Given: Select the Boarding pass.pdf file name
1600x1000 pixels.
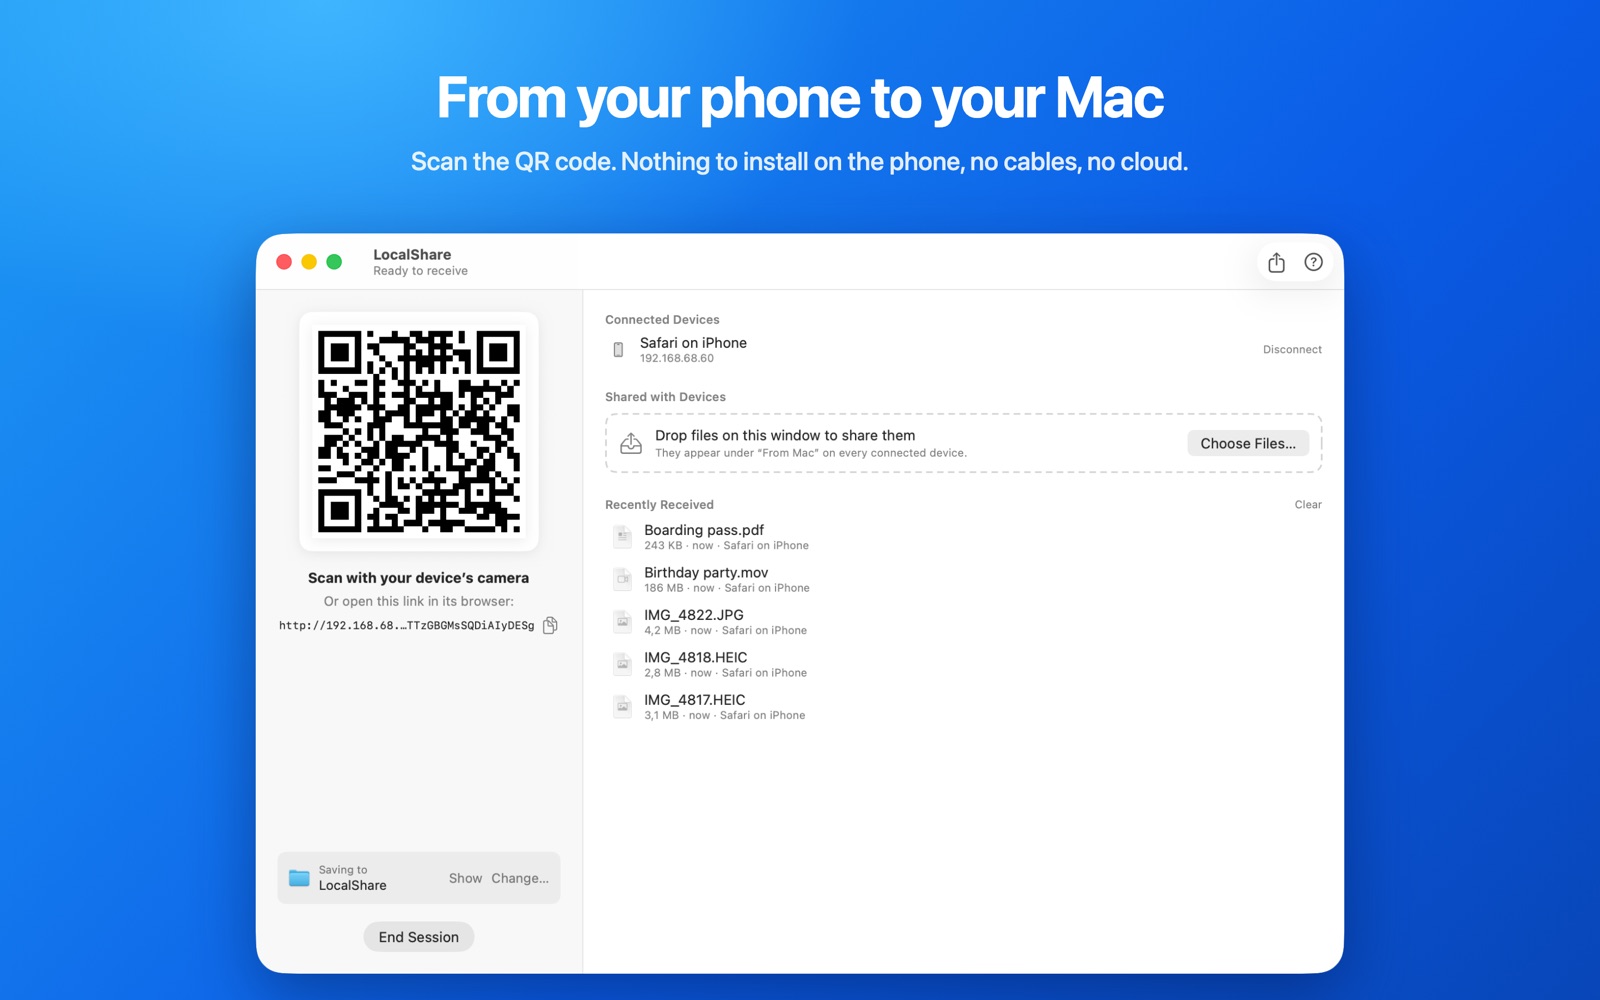Looking at the screenshot, I should point(704,530).
